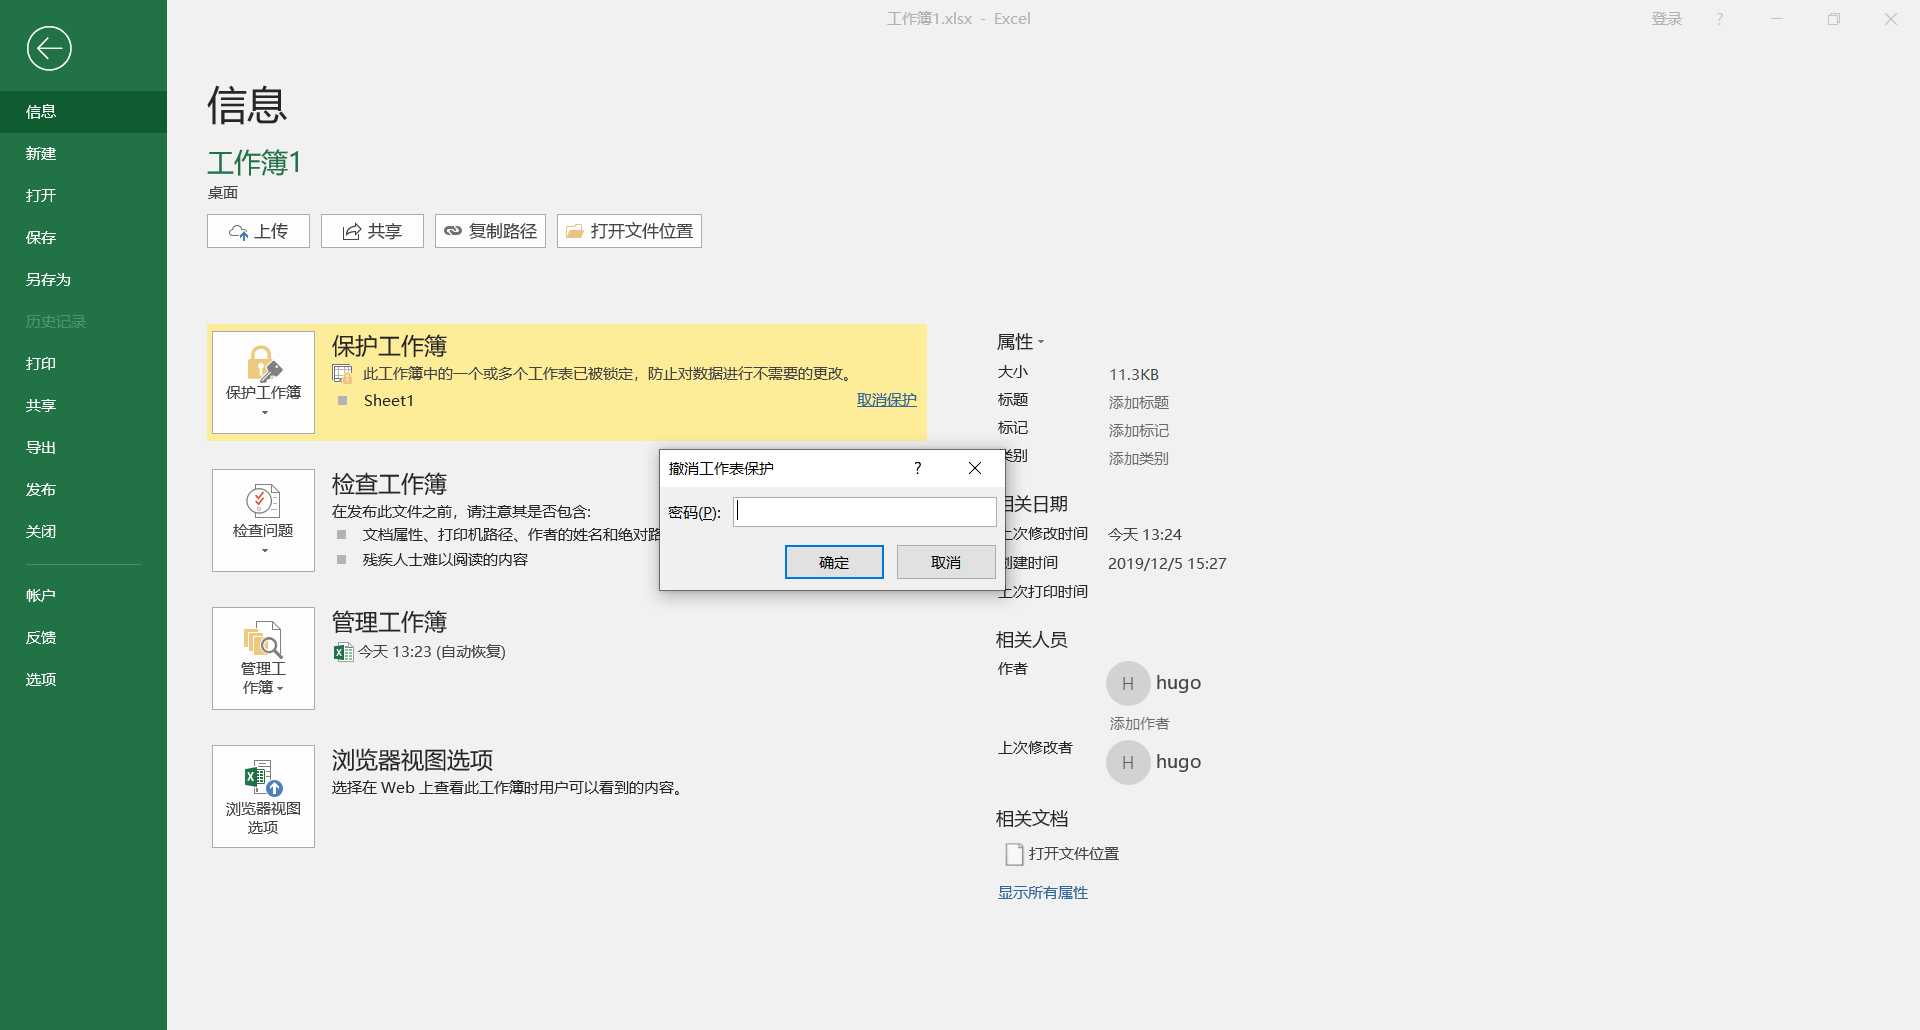Viewport: 1920px width, 1030px height.
Task: Select 导出 in the left sidebar
Action: 83,448
